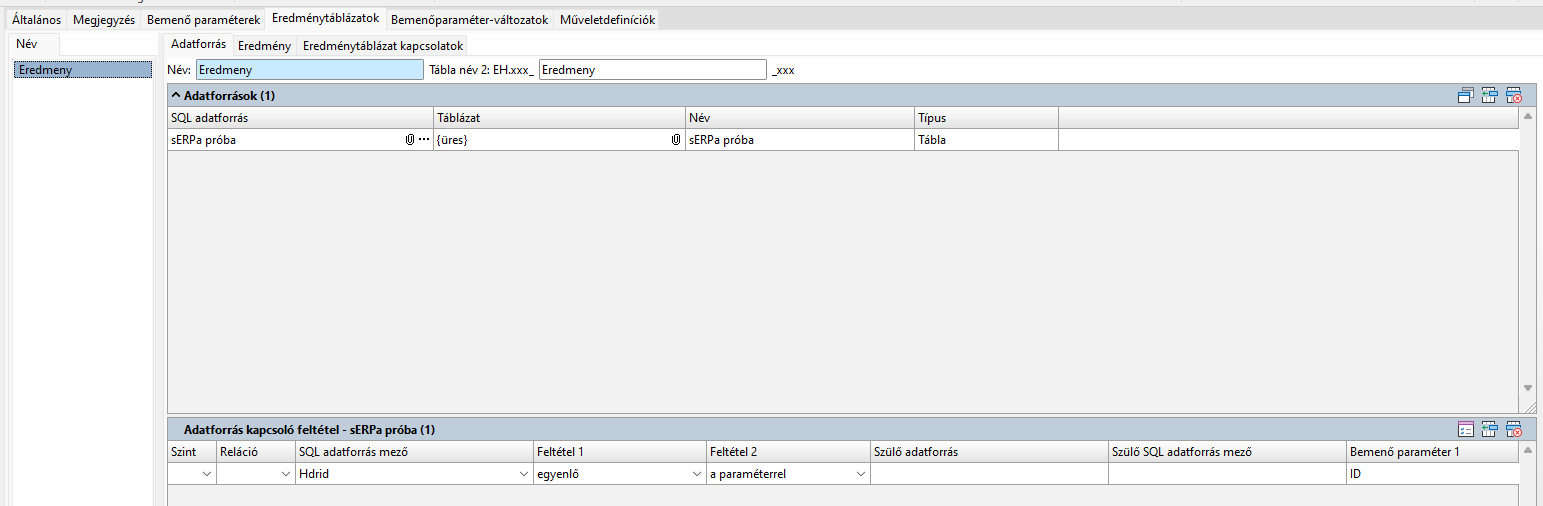Select Eredmeny in the left list

(x=82, y=70)
